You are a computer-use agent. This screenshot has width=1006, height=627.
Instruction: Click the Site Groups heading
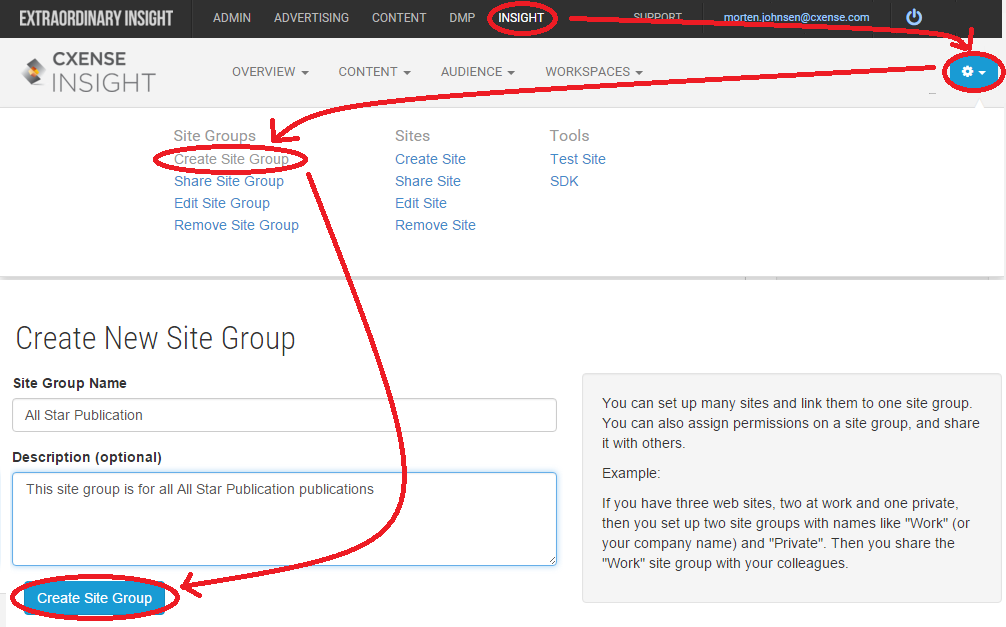[x=214, y=136]
